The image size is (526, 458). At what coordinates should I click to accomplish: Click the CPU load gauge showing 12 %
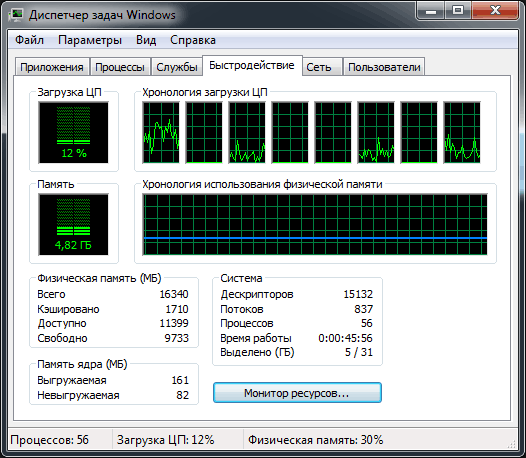[x=73, y=133]
